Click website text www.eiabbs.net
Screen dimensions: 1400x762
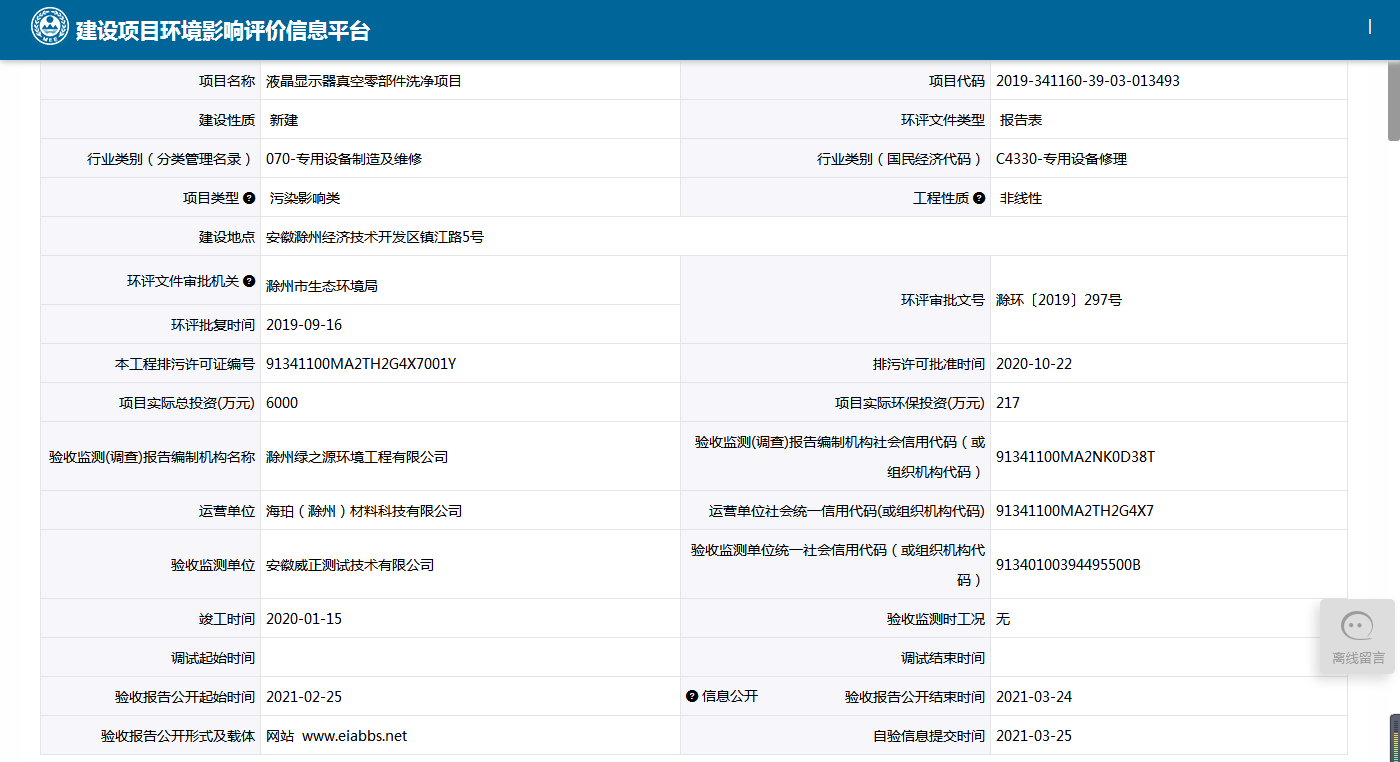(354, 736)
